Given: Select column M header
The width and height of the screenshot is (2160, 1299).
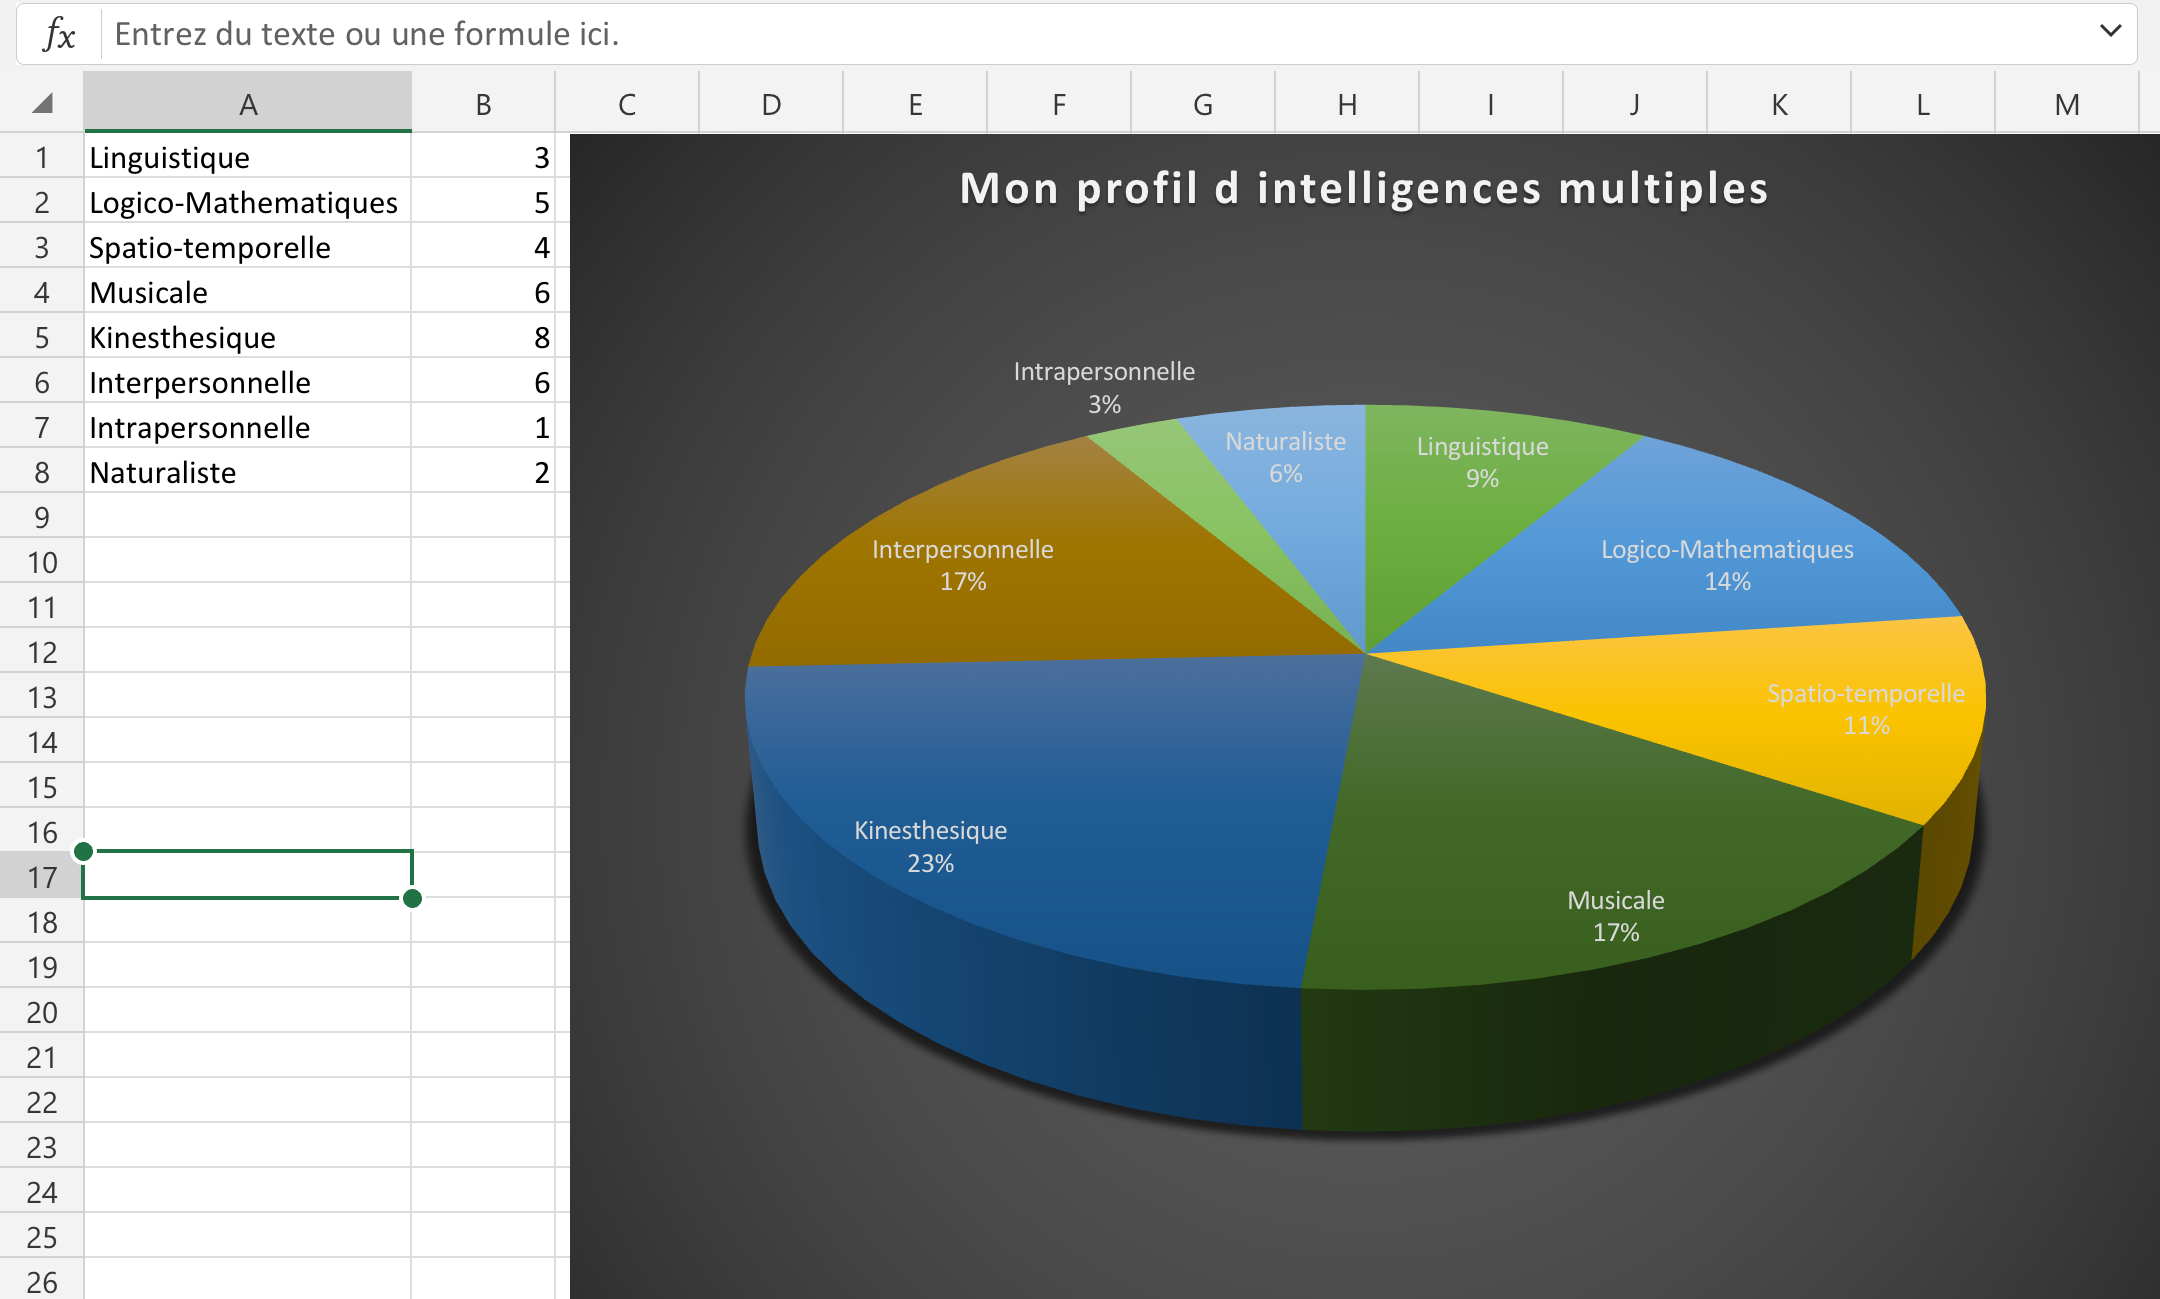Looking at the screenshot, I should (x=2066, y=101).
